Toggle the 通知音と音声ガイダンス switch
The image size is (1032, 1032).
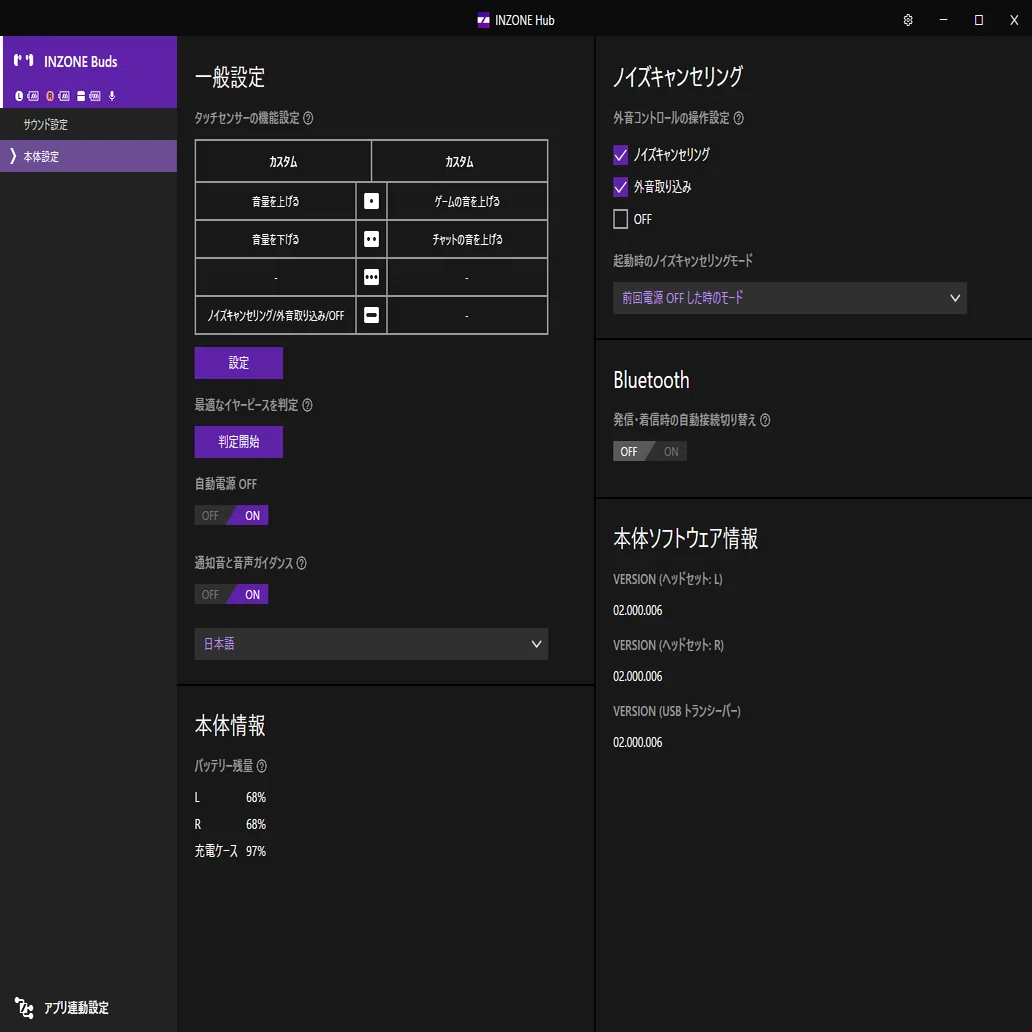[231, 594]
